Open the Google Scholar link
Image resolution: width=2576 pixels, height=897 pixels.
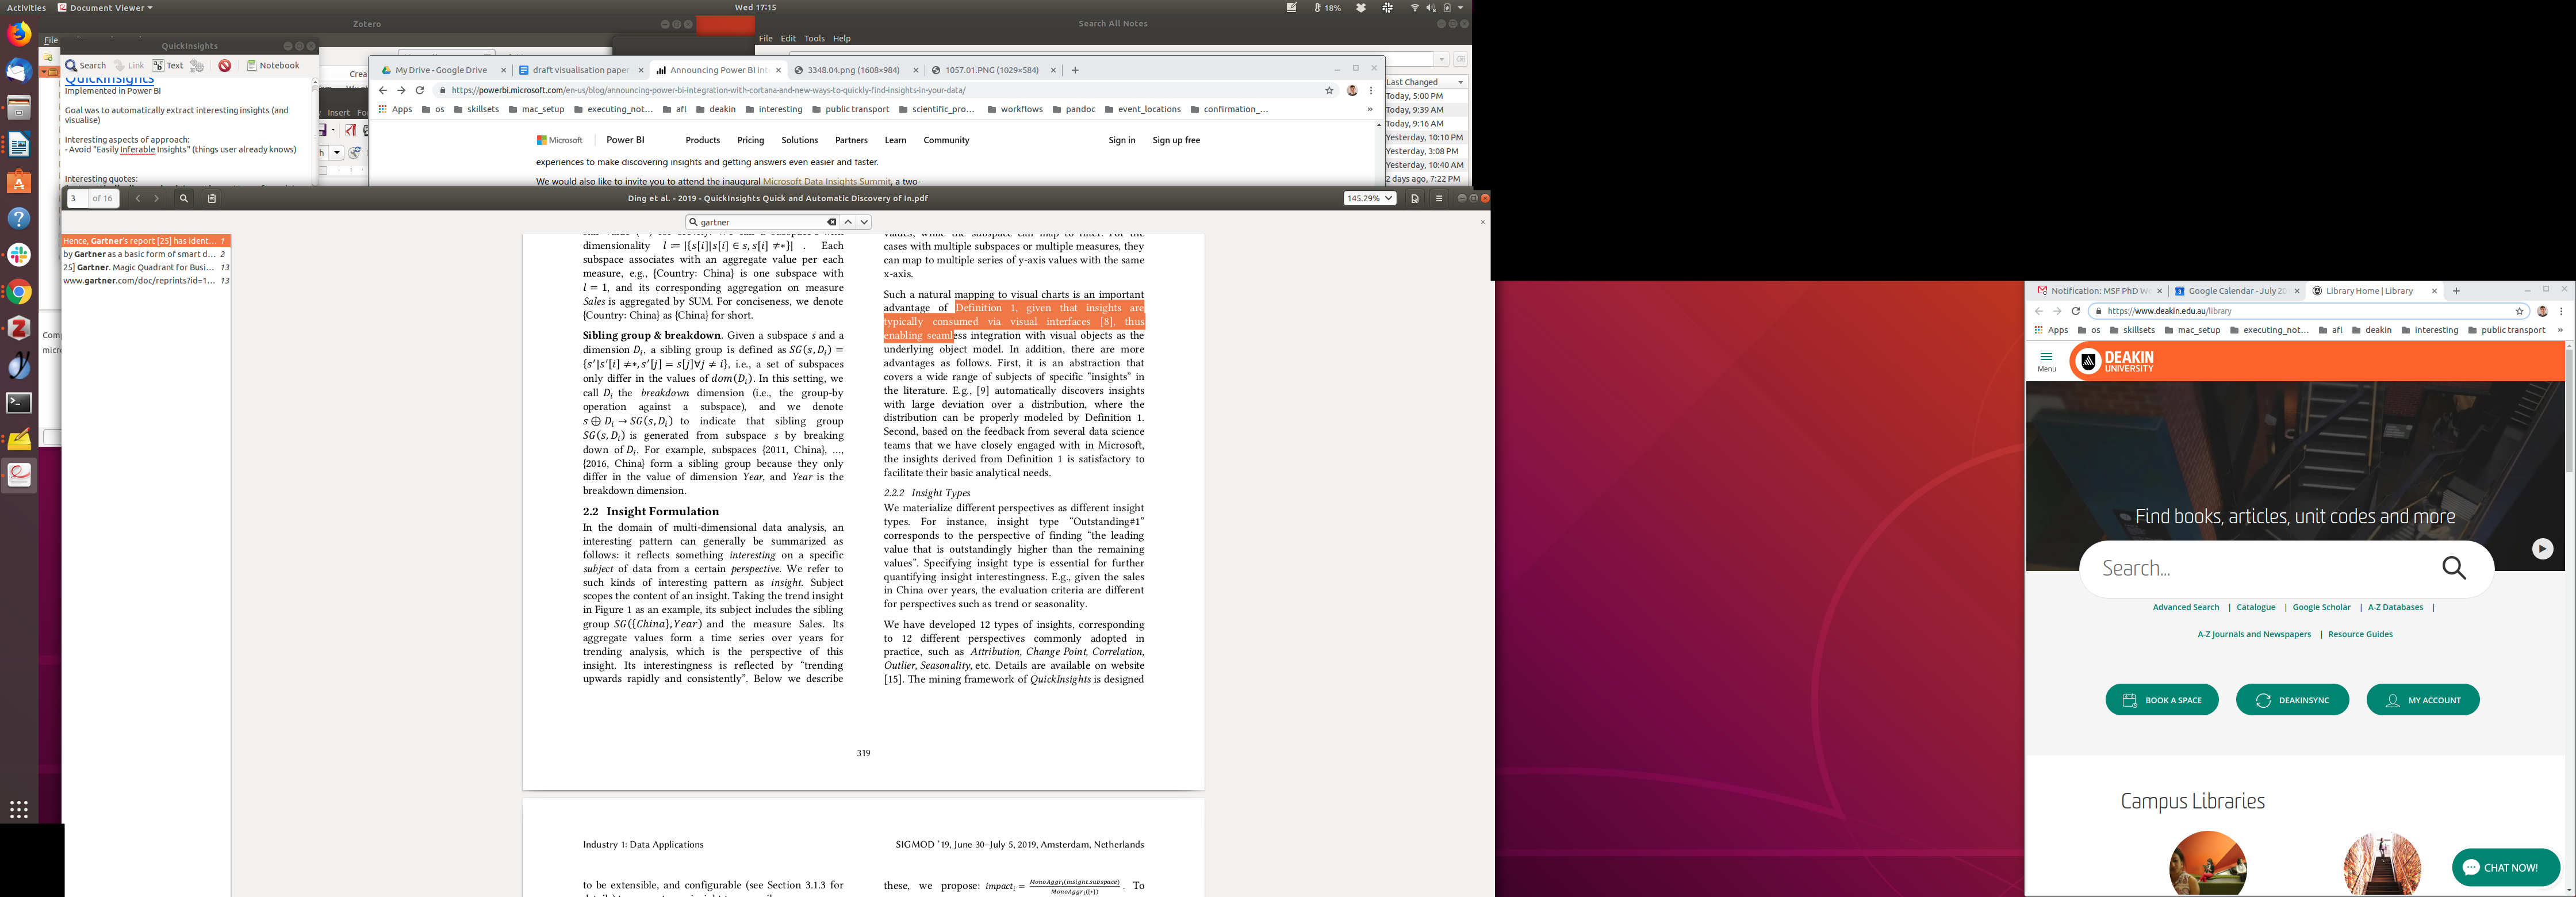2321,607
